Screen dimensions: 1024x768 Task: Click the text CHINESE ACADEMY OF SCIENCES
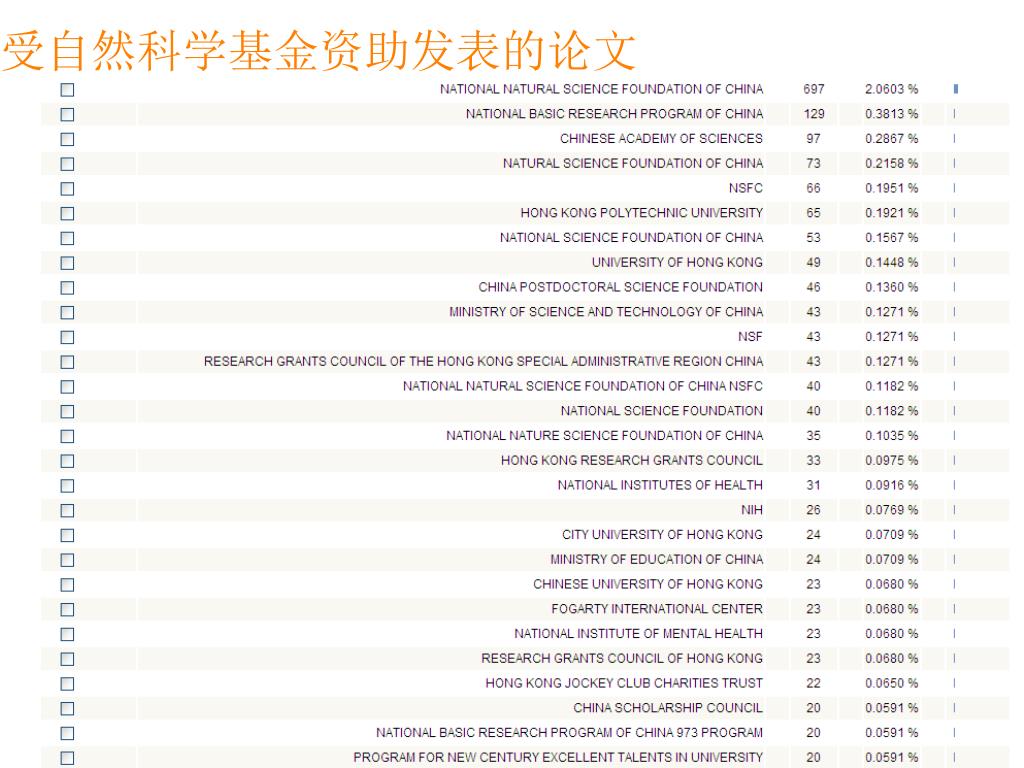pos(662,138)
